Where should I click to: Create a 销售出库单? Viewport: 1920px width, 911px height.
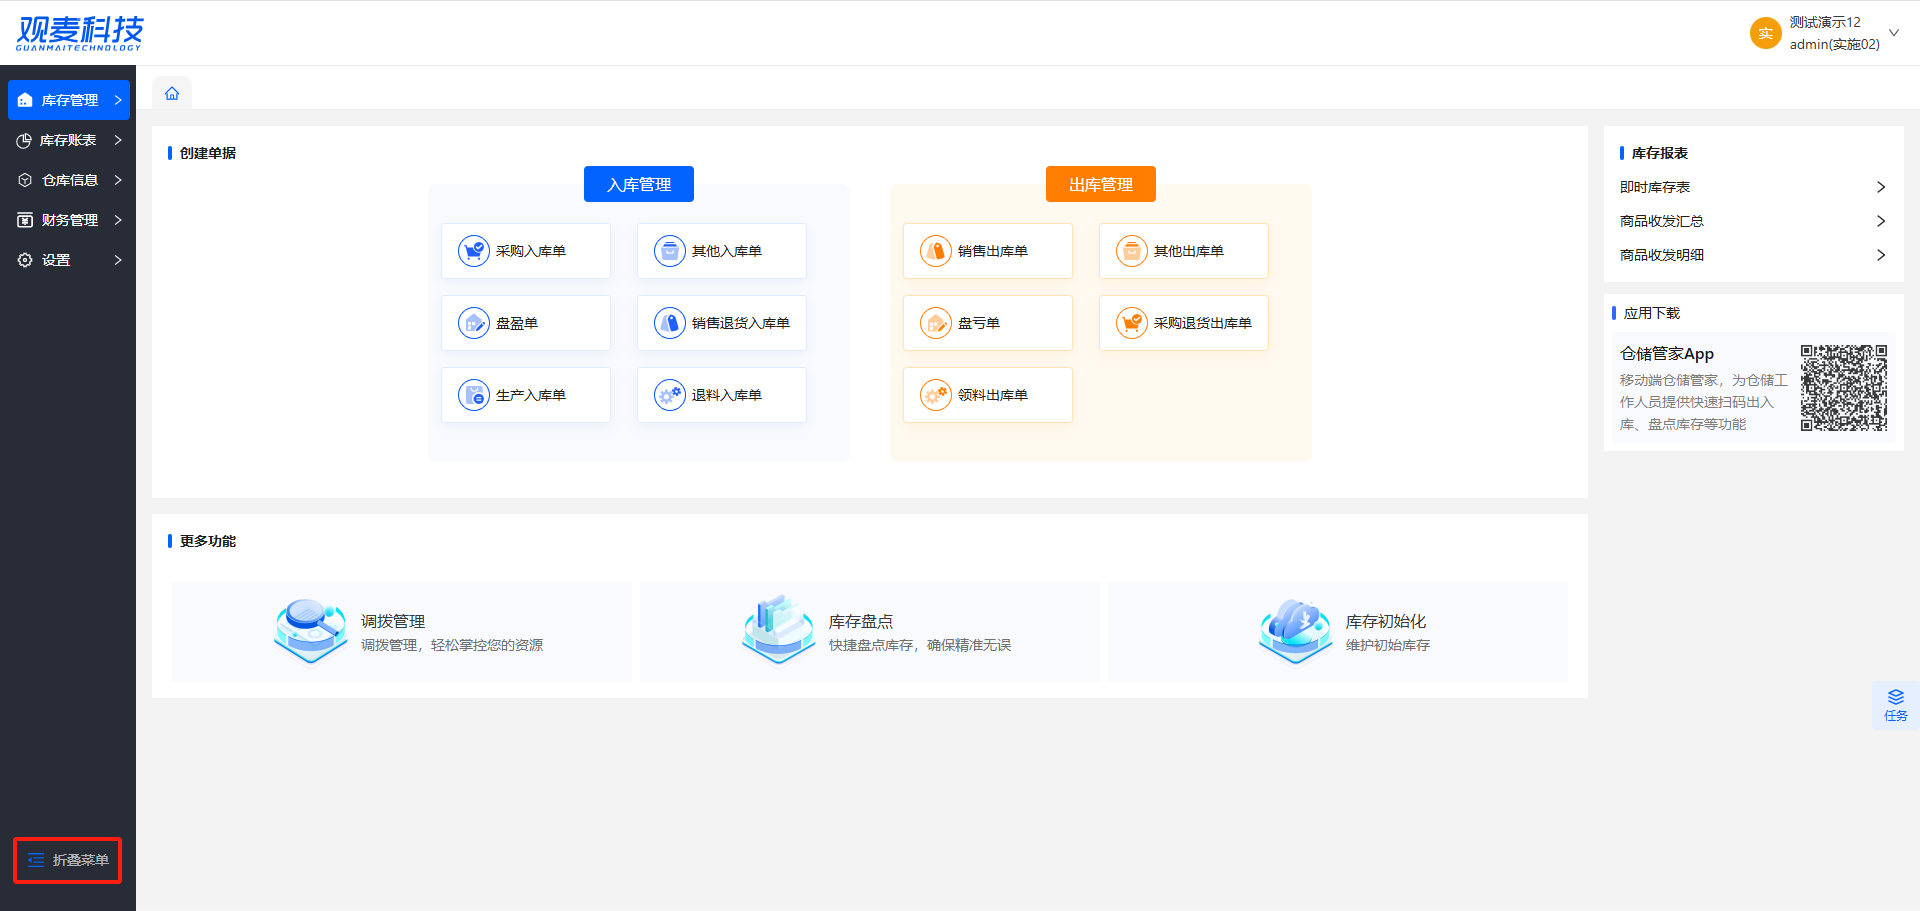[x=988, y=251]
